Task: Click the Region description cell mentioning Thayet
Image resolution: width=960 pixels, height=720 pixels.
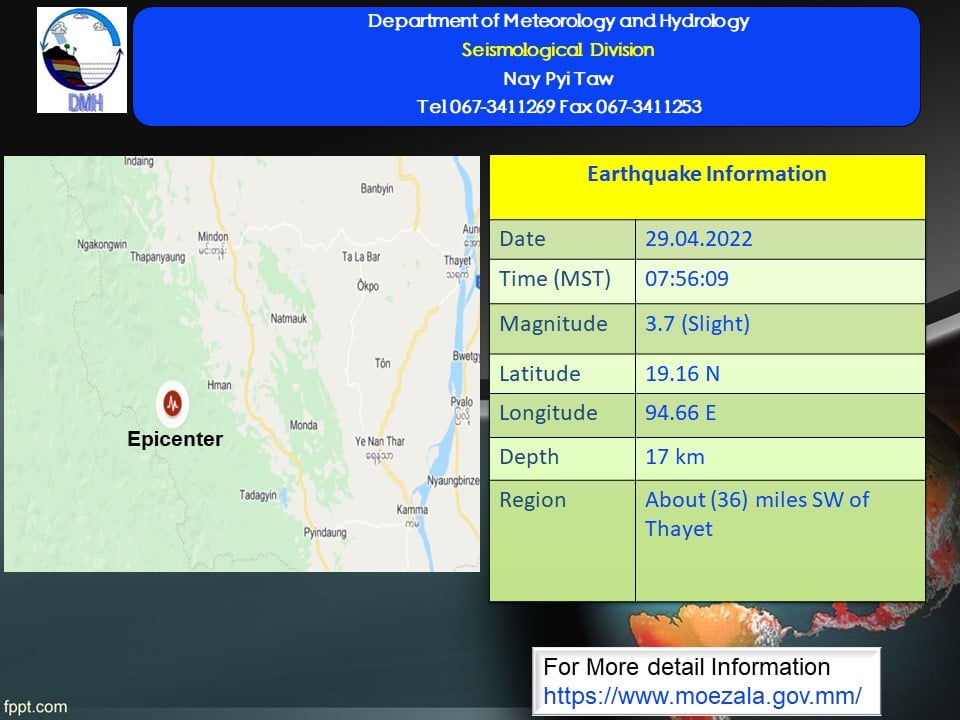Action: (x=757, y=514)
